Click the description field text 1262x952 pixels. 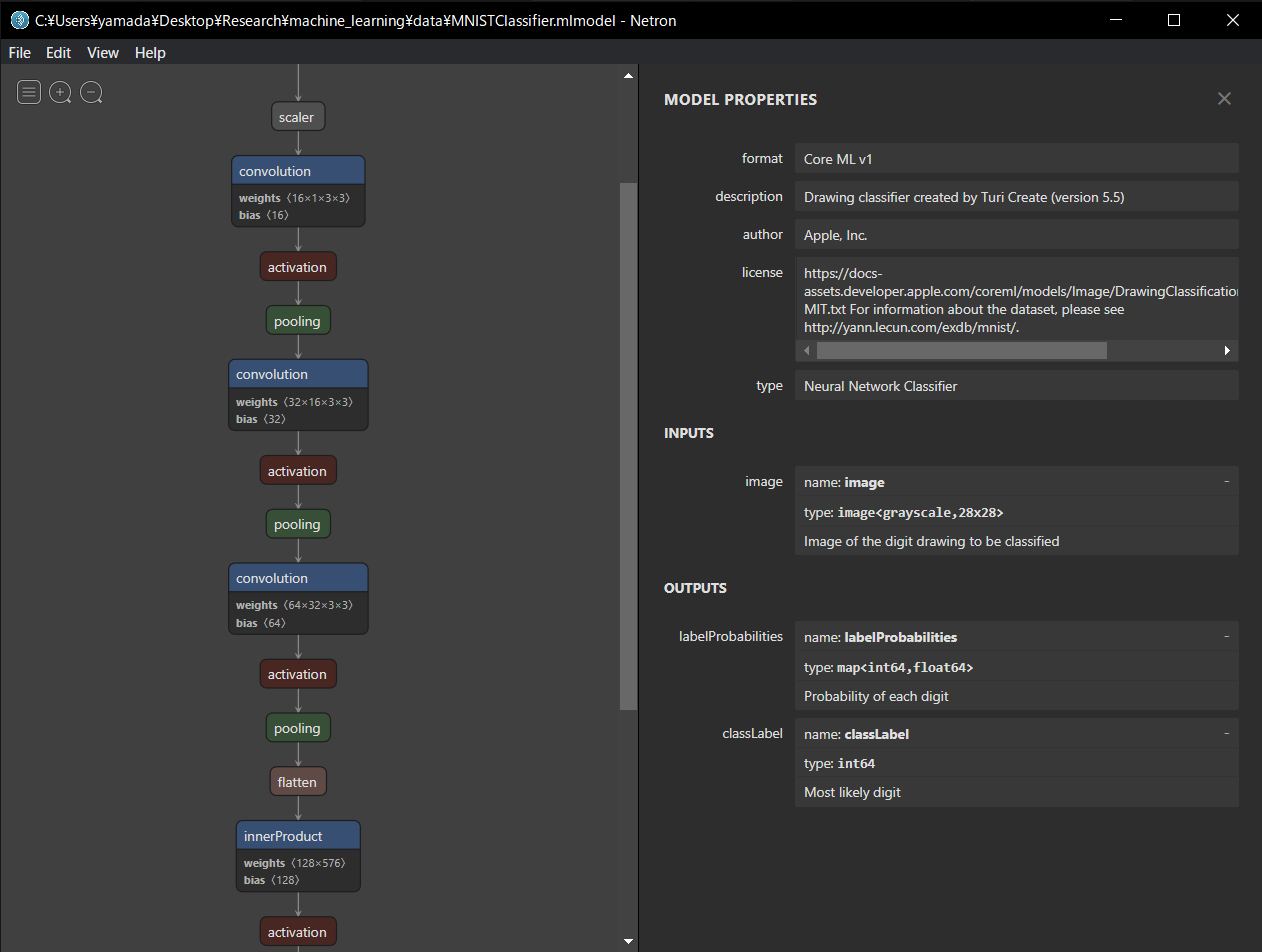tap(964, 197)
